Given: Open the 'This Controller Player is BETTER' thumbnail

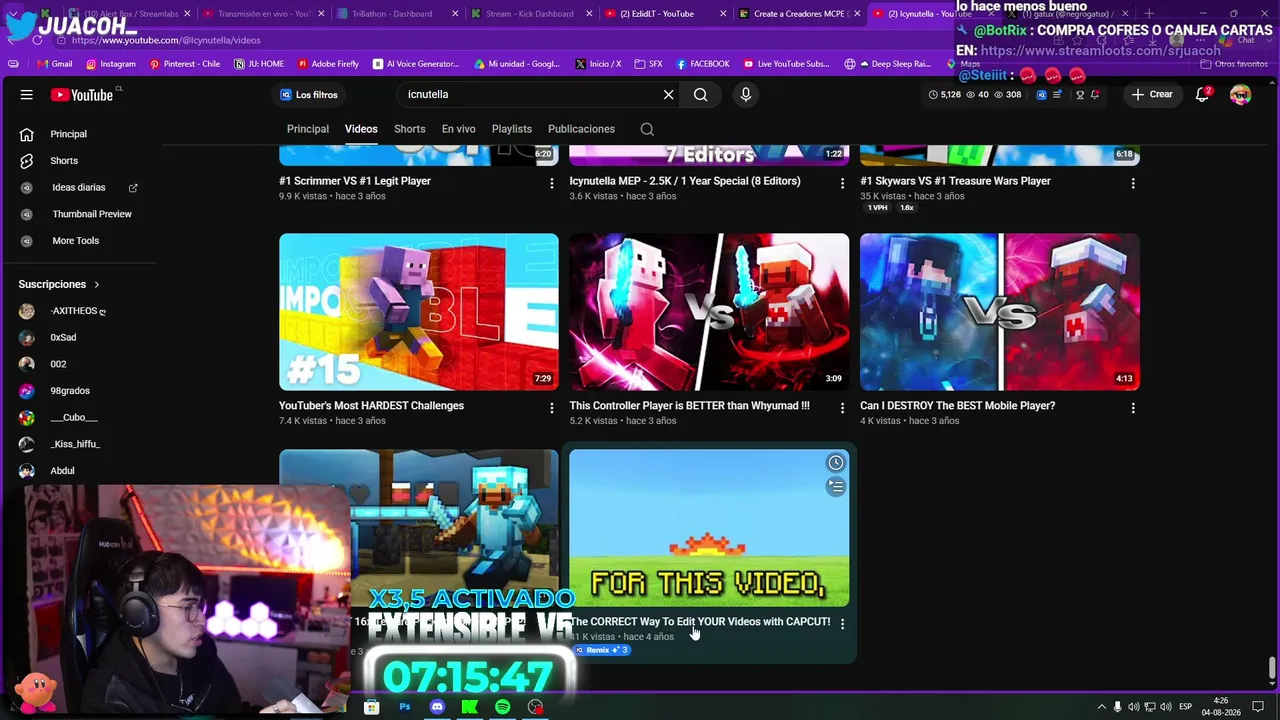Looking at the screenshot, I should click(x=709, y=312).
